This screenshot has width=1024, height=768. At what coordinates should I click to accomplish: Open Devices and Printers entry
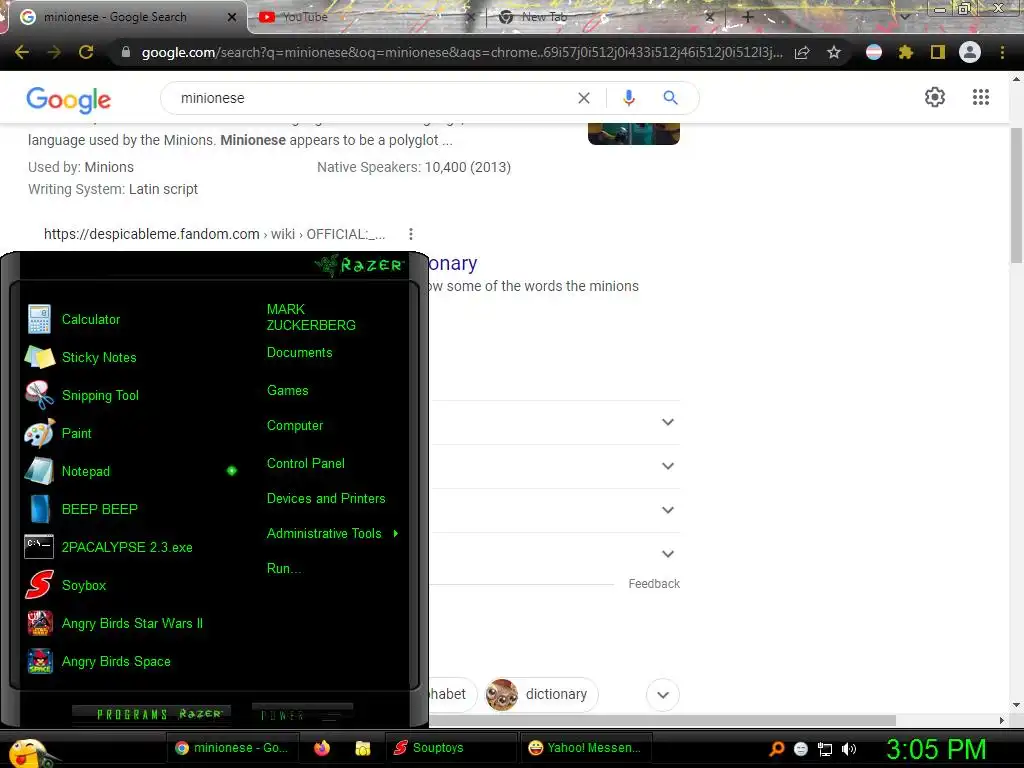326,498
